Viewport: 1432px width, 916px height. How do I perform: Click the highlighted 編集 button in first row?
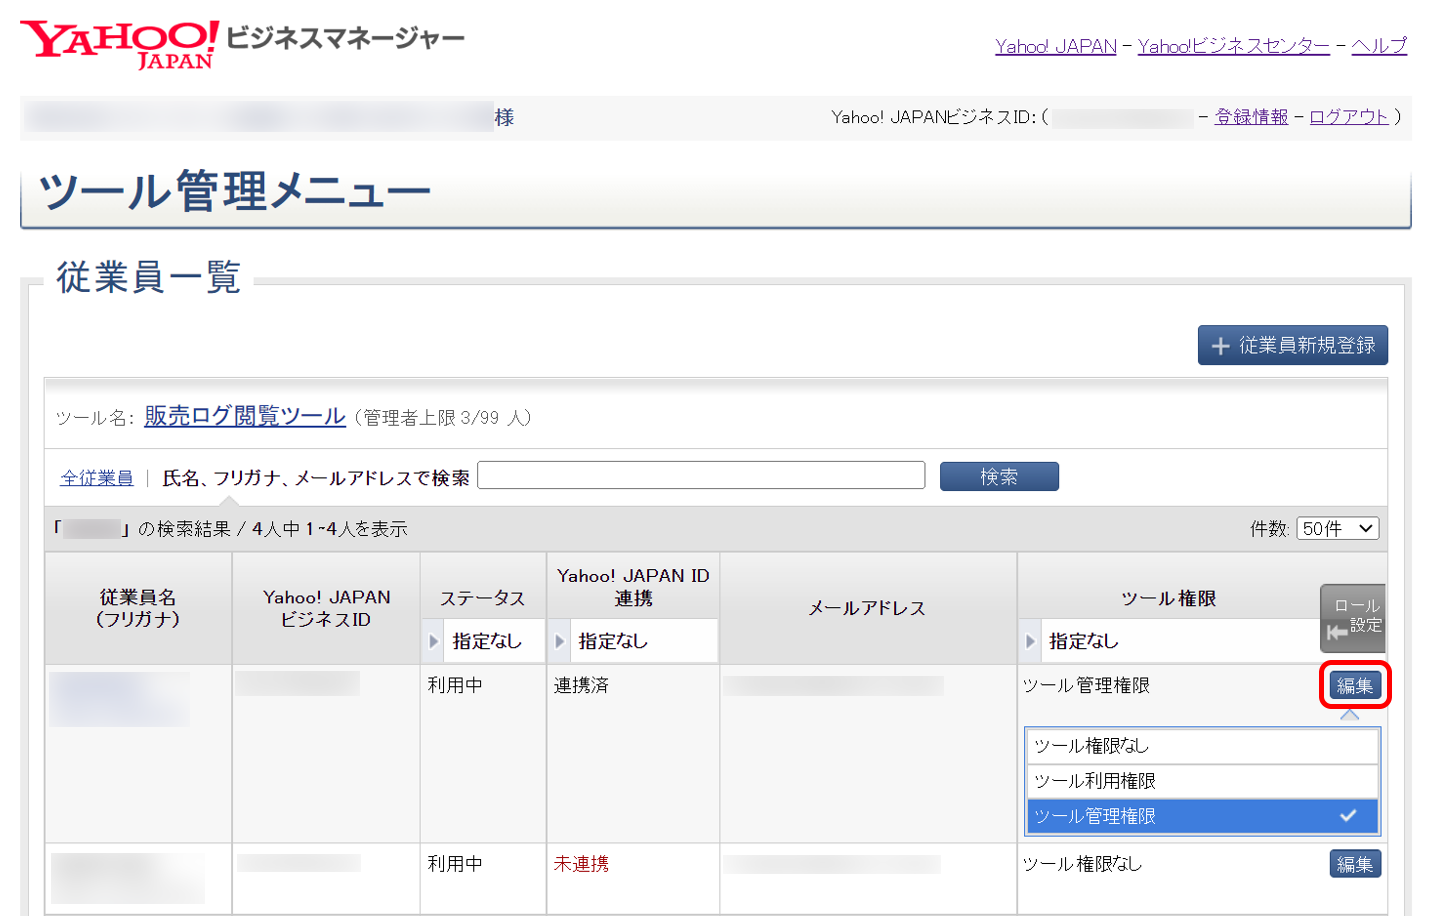point(1354,686)
